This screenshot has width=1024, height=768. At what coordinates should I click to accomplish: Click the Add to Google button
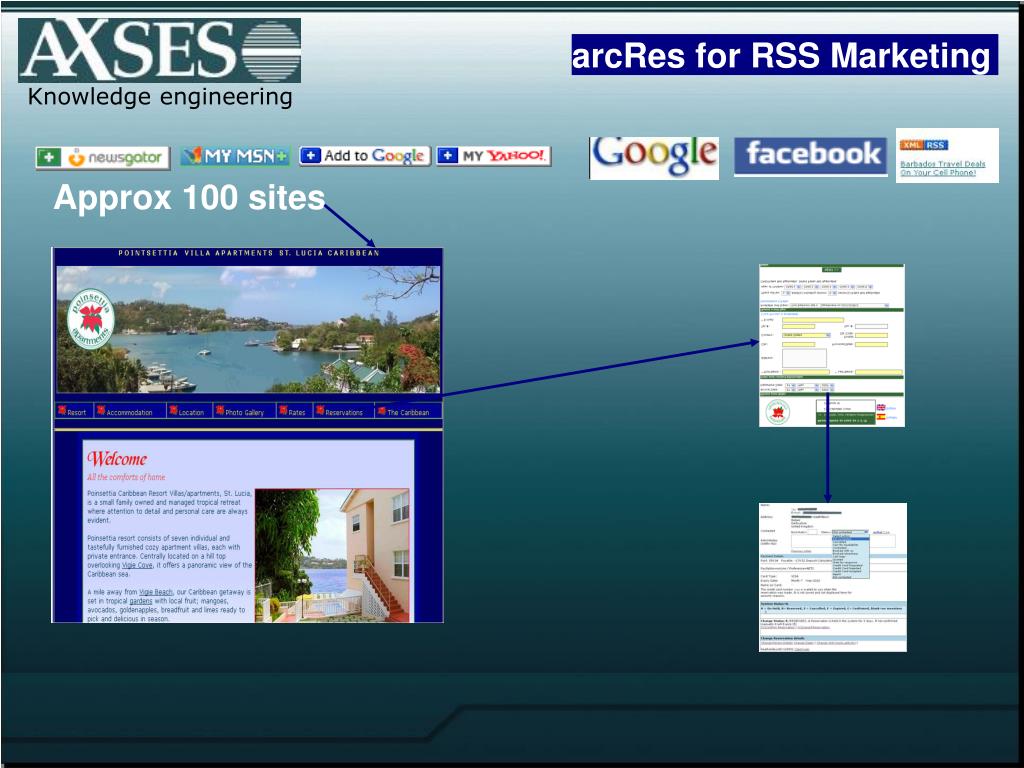364,155
